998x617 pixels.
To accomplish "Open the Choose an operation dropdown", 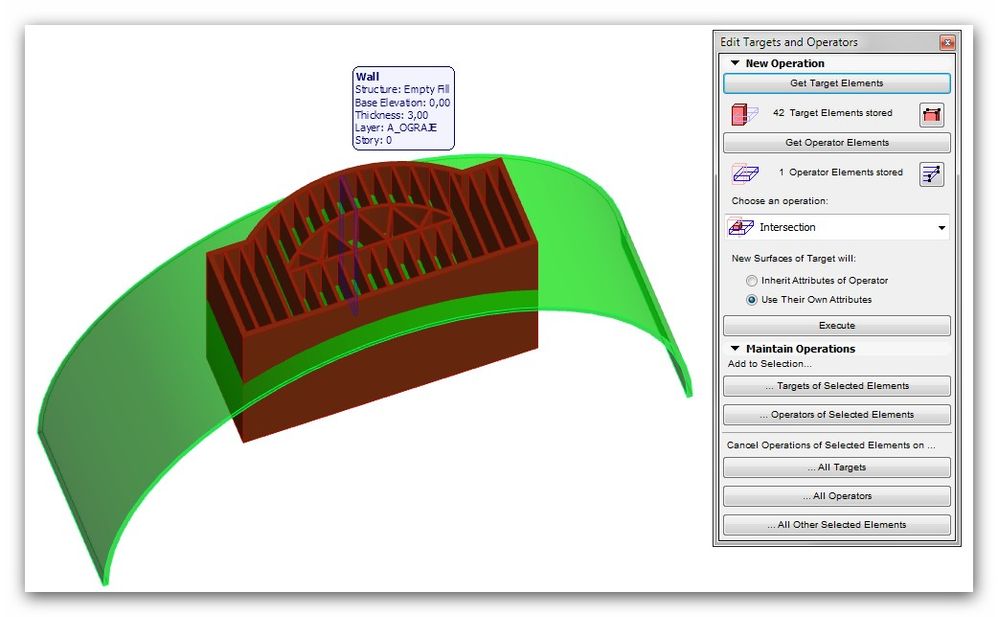I will 941,227.
